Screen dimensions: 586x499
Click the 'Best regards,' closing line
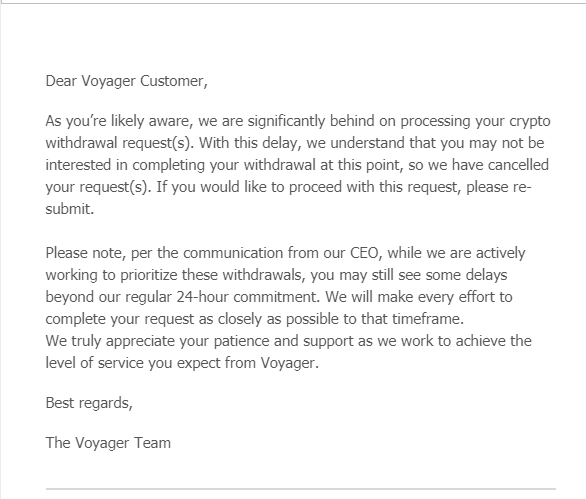point(89,403)
